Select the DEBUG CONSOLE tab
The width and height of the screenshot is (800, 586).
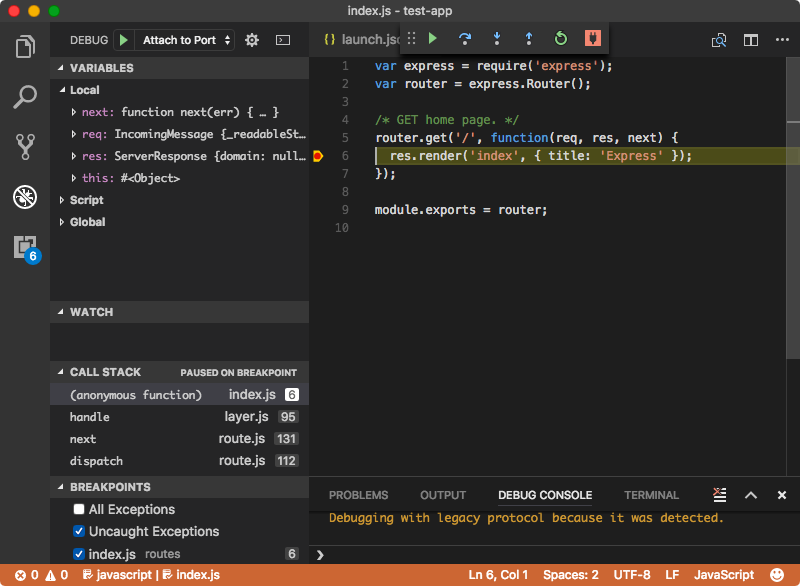[x=545, y=495]
